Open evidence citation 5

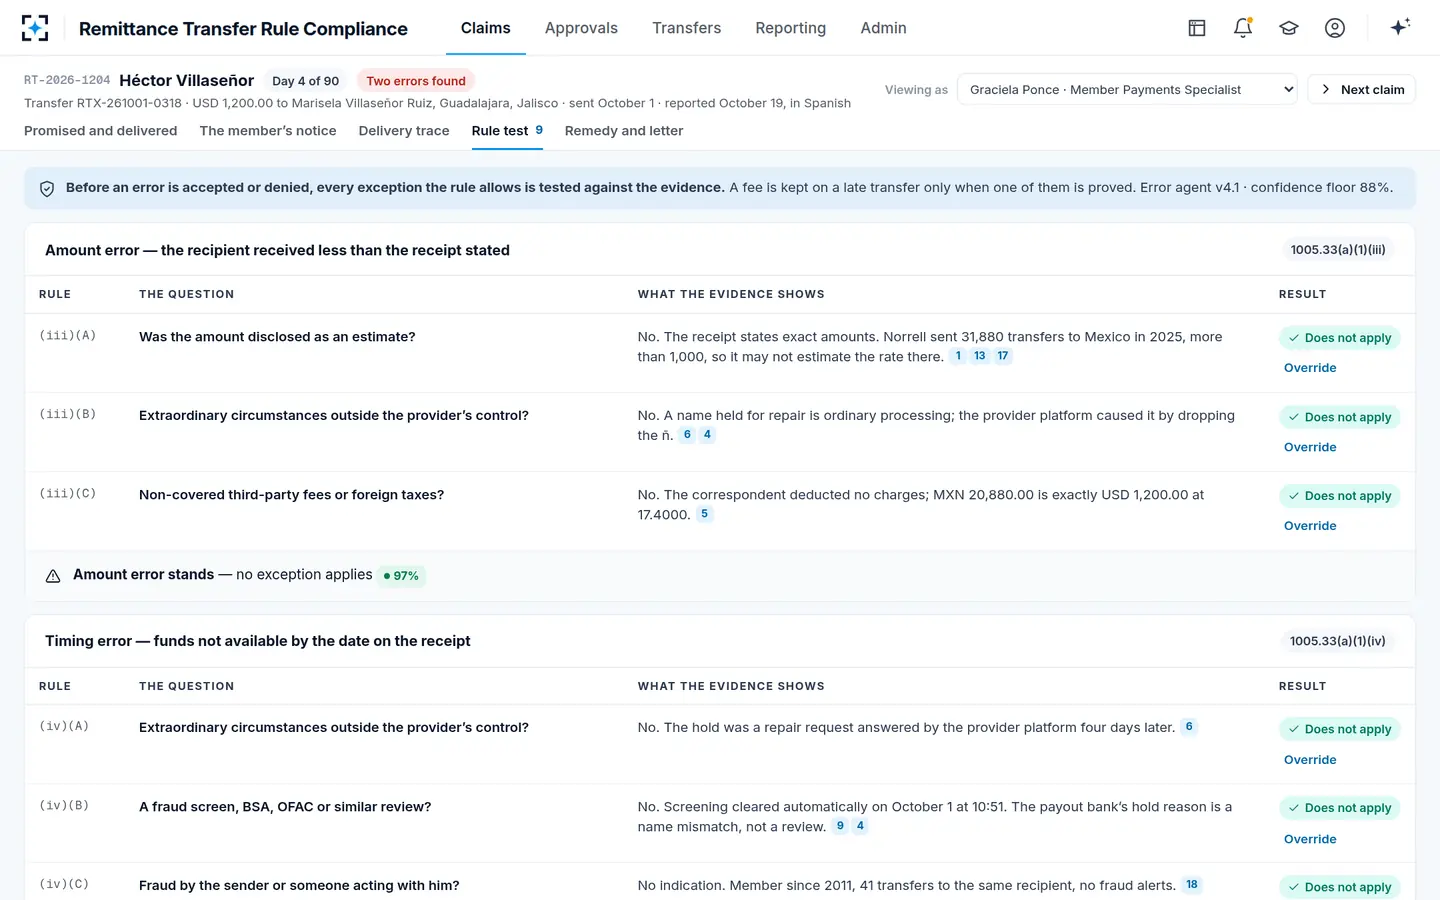[704, 514]
